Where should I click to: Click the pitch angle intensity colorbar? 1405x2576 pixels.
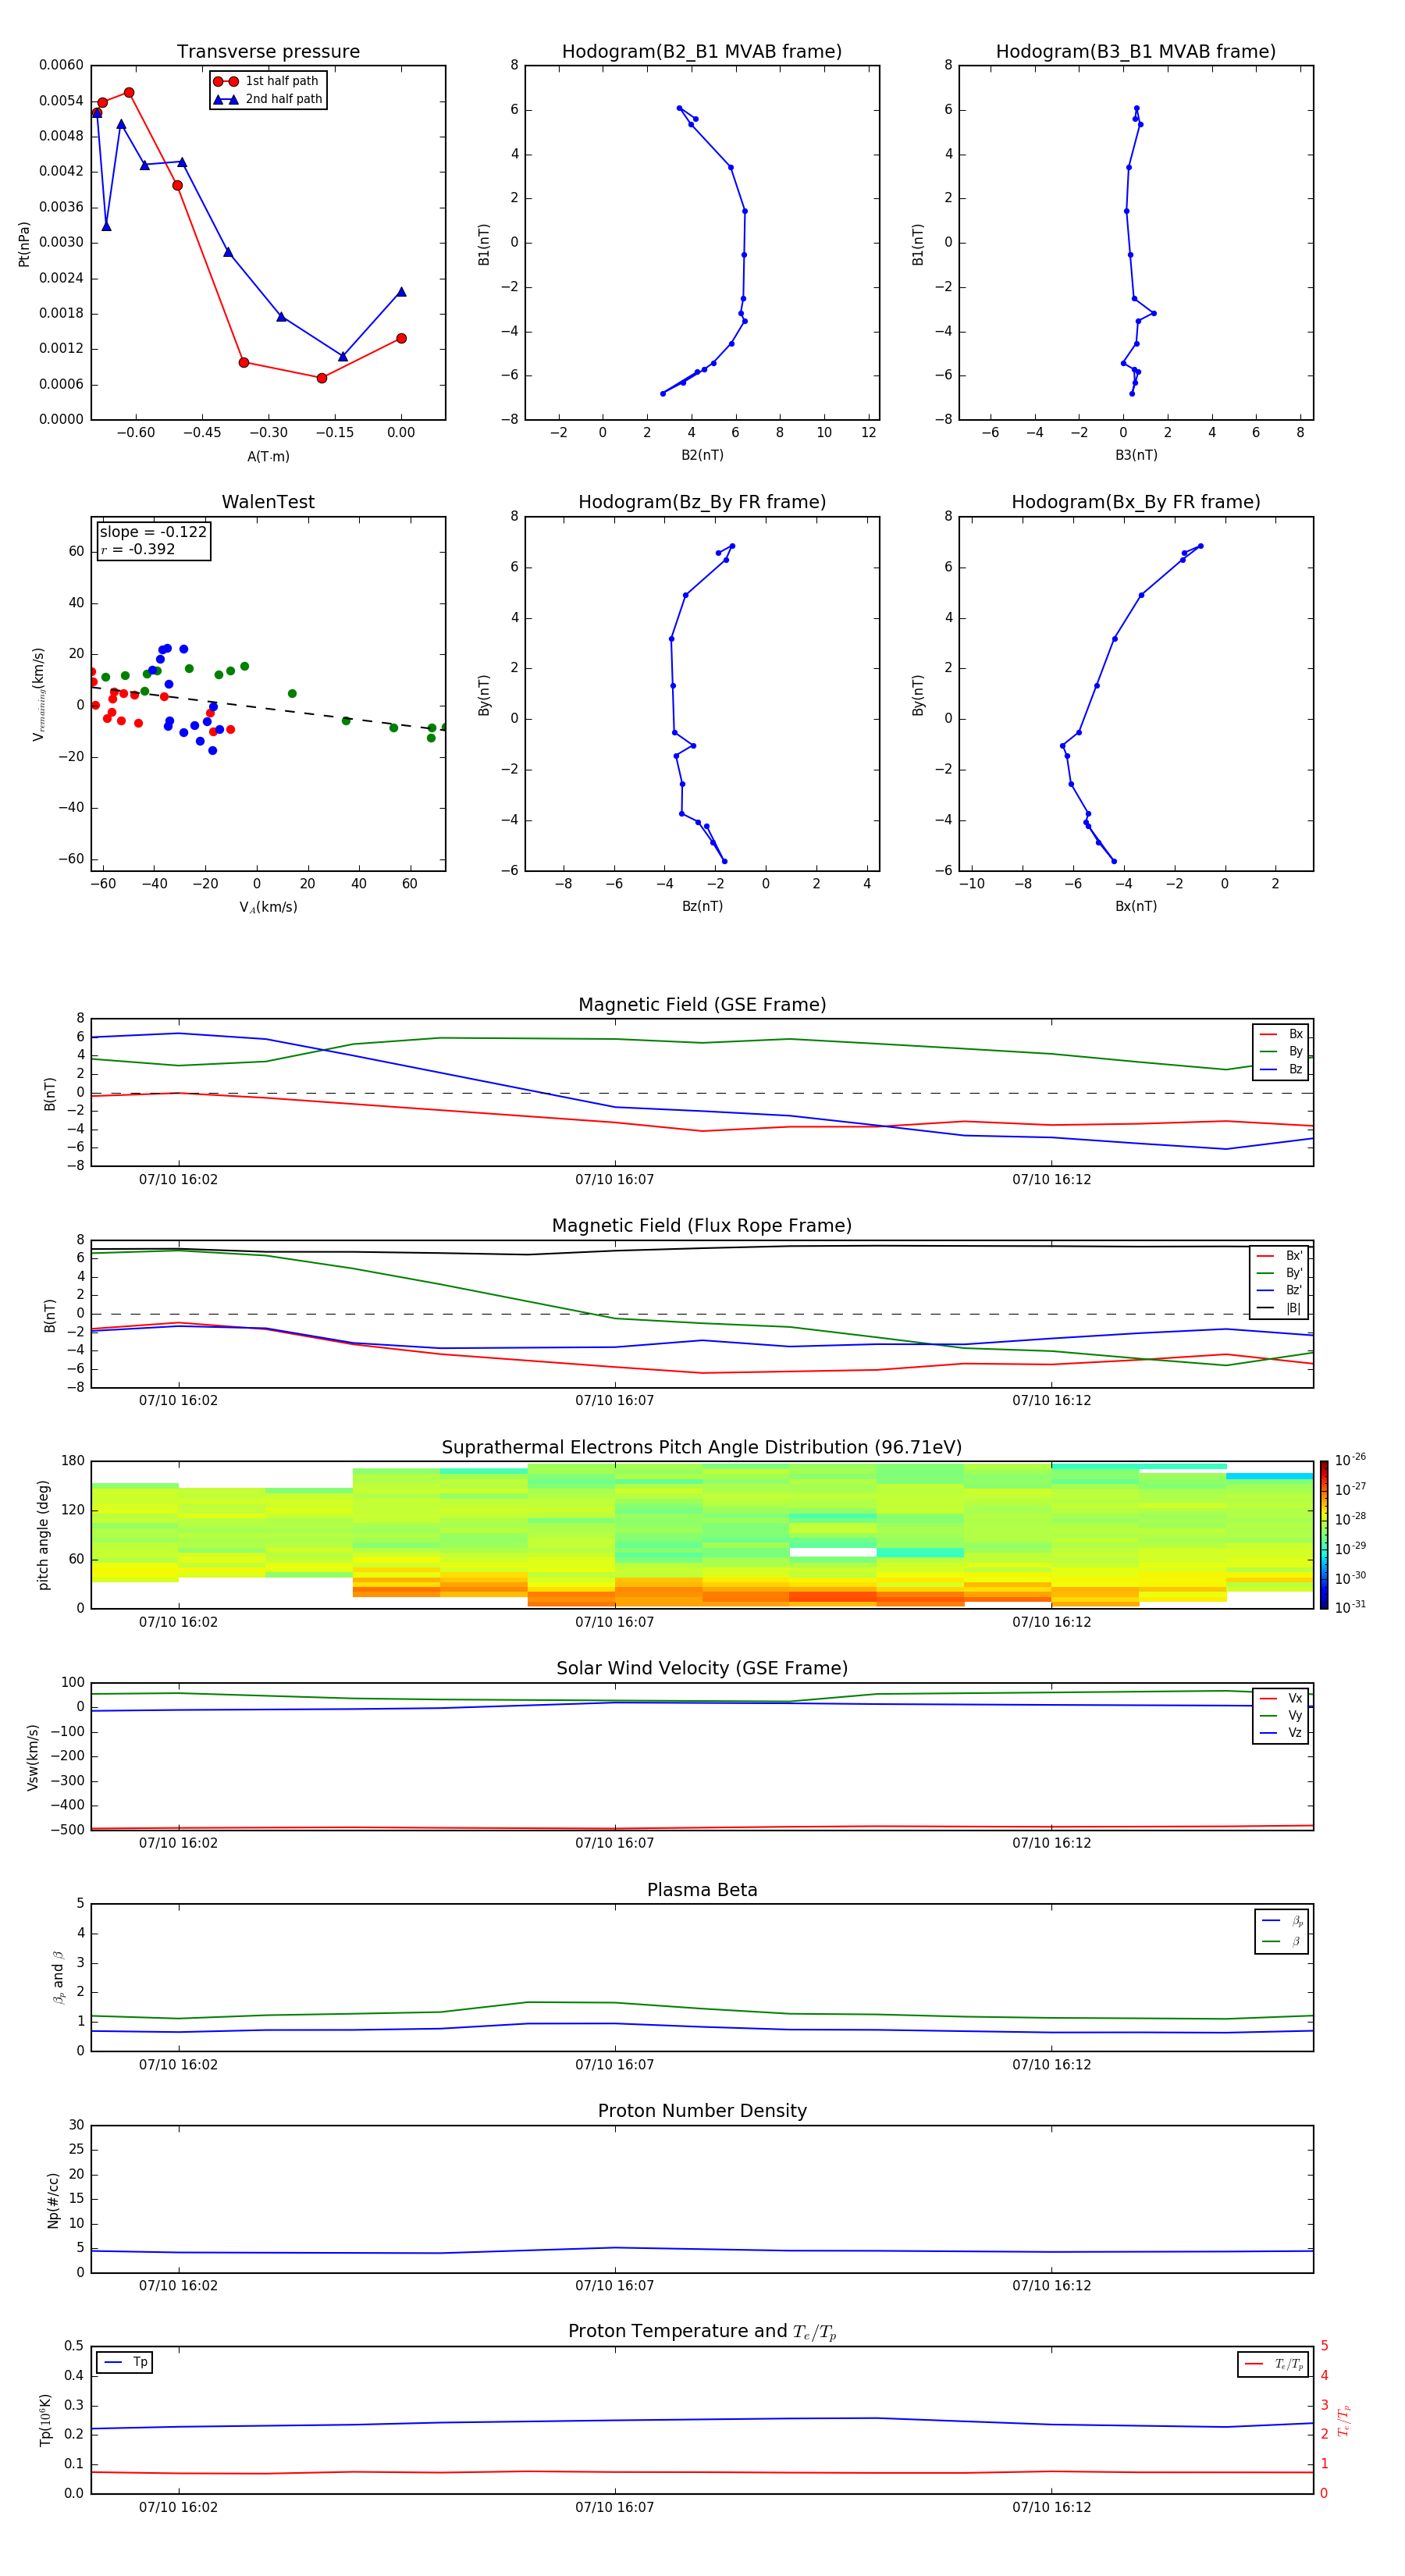click(1324, 1535)
